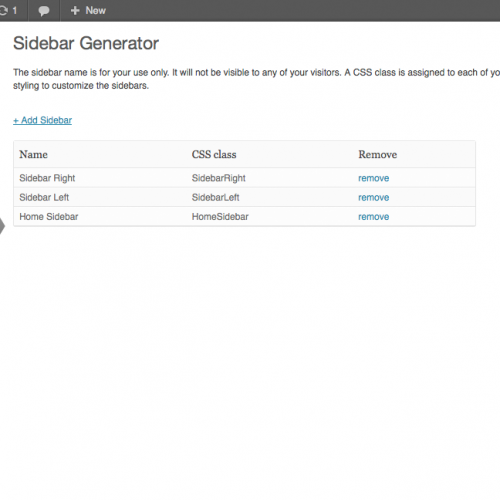Click the SidebarRight CSS class text
Screen dimensions: 500x500
219,178
